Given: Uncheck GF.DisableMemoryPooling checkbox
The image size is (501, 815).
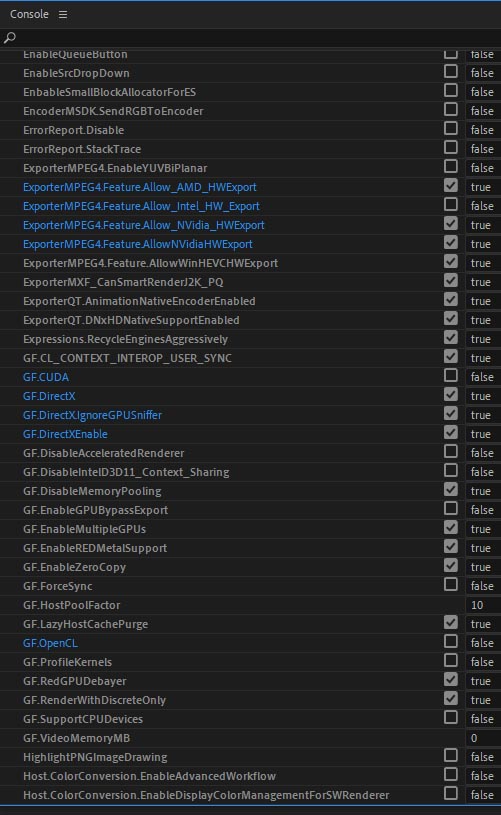Looking at the screenshot, I should pos(451,490).
